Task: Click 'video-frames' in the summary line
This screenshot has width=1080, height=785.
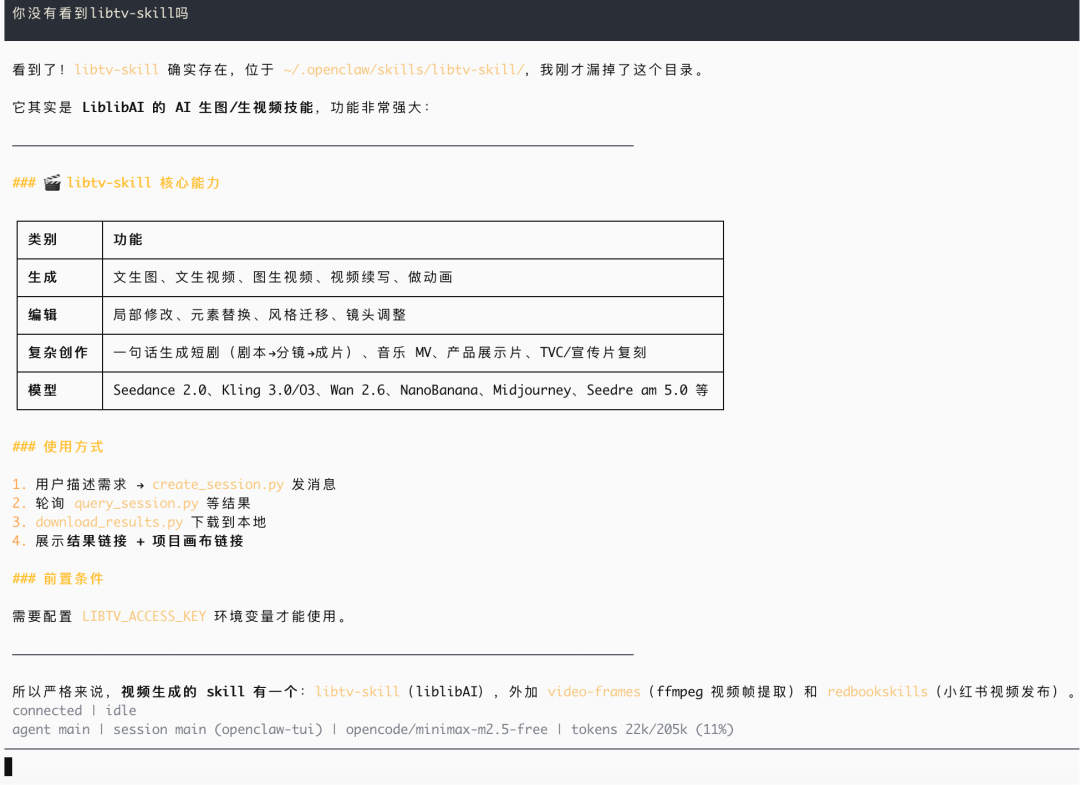Action: coord(594,692)
